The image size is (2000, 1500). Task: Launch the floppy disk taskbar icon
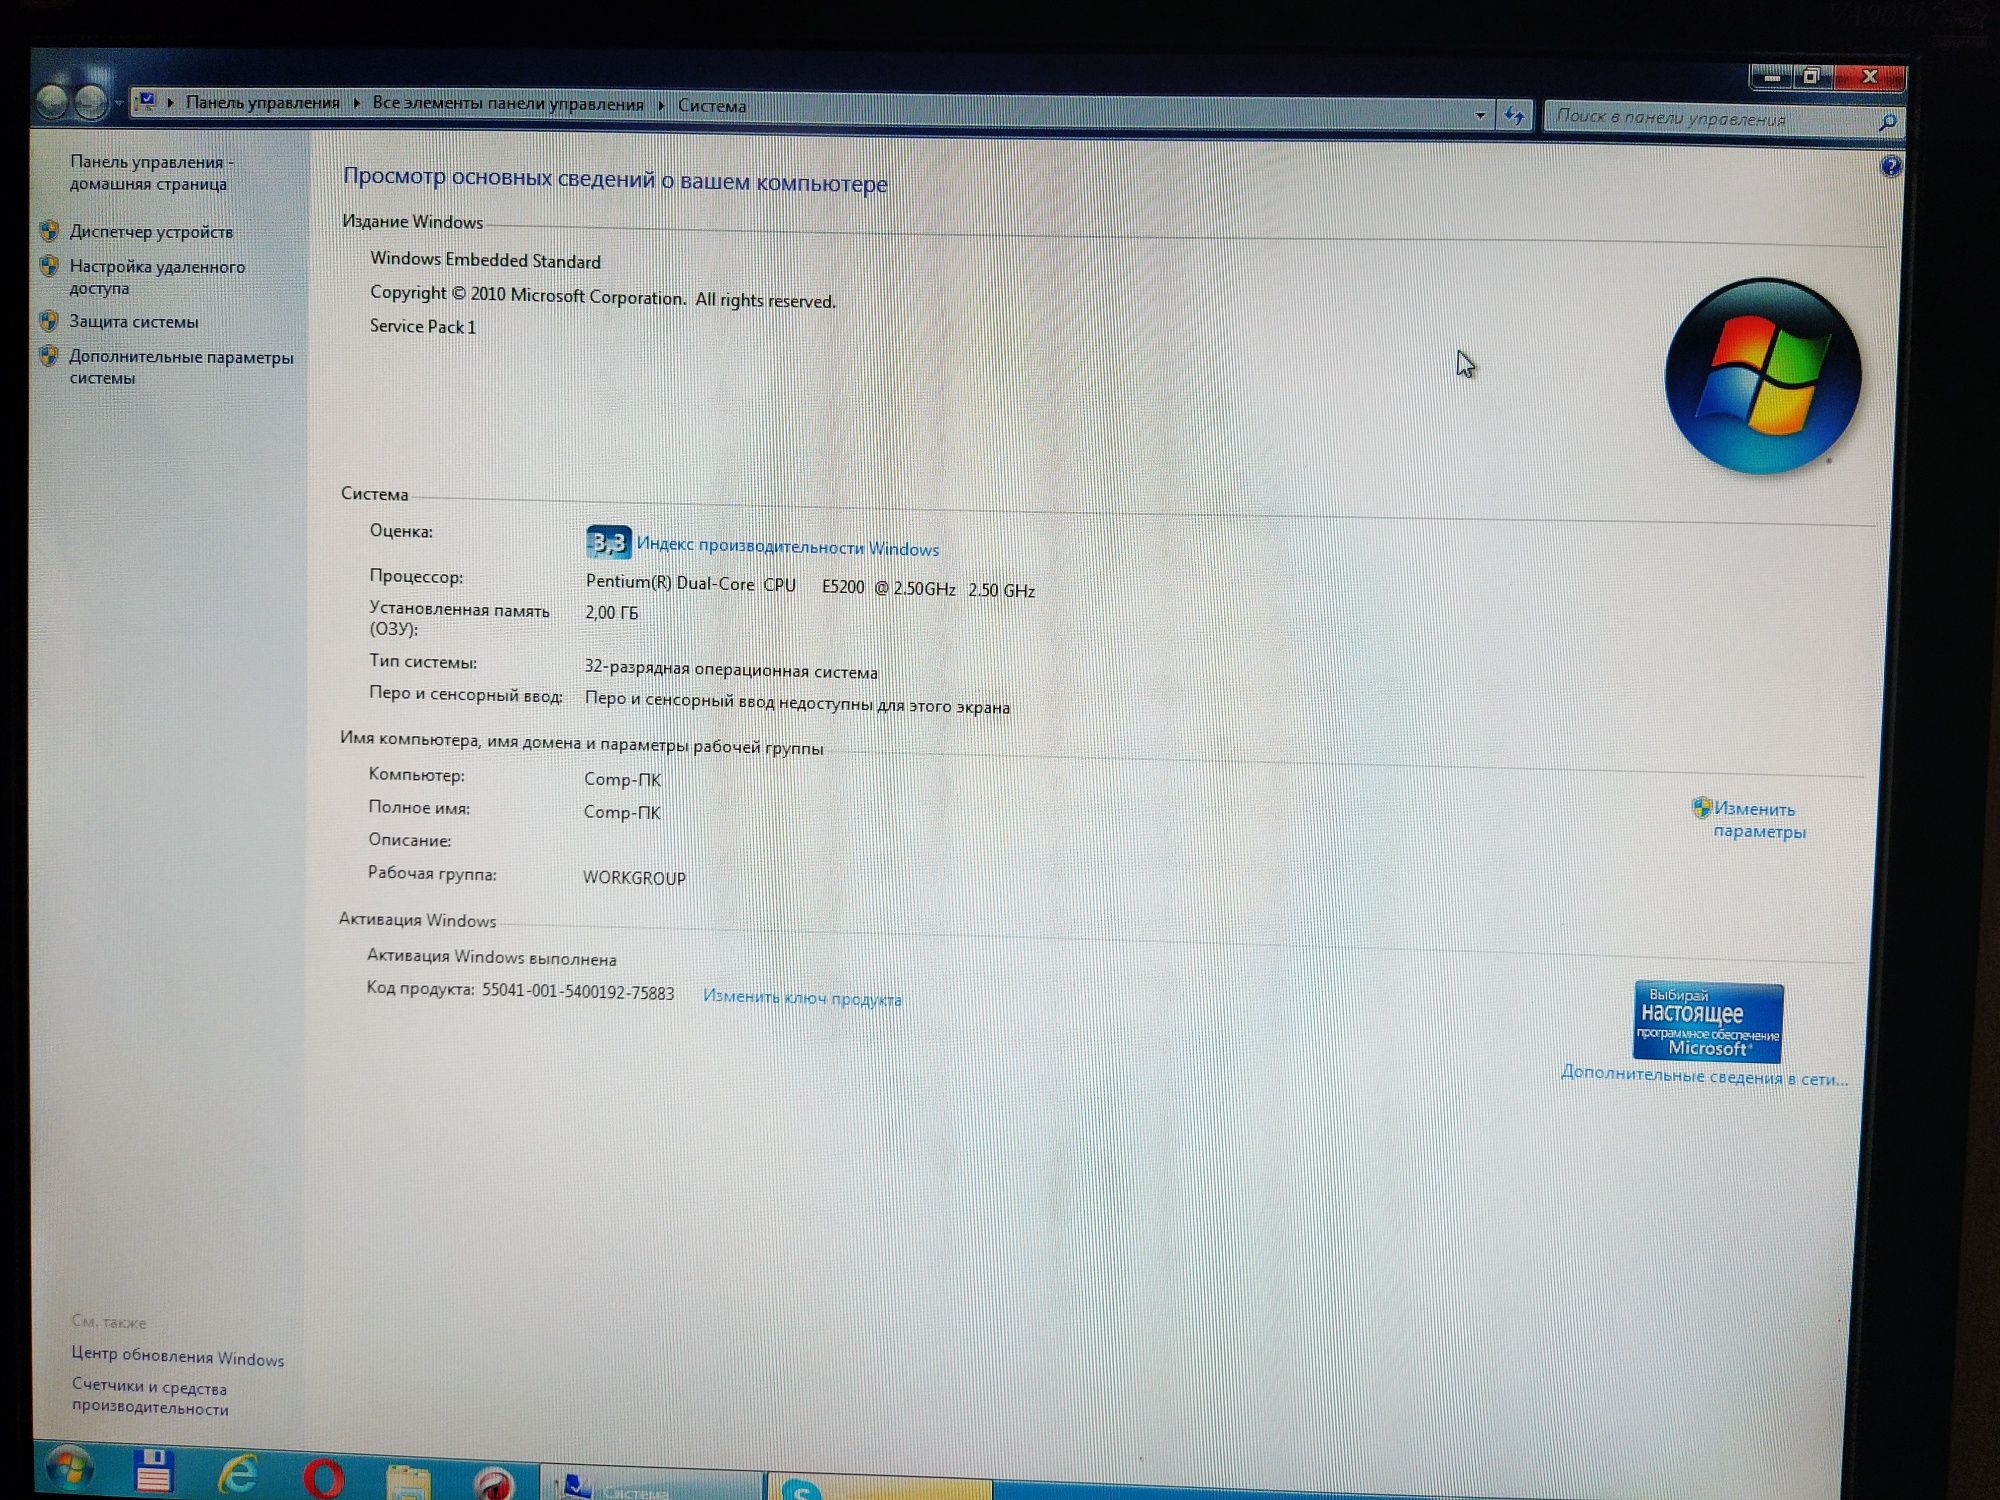click(154, 1470)
